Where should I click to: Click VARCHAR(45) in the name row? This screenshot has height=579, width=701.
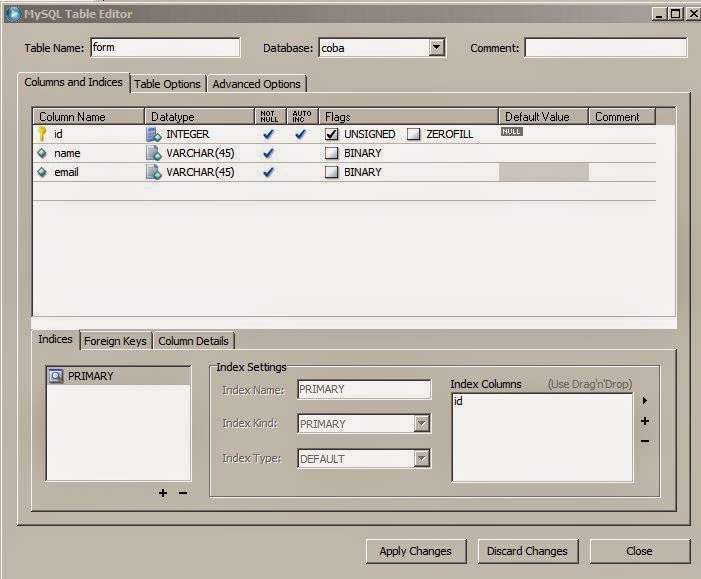tap(200, 153)
